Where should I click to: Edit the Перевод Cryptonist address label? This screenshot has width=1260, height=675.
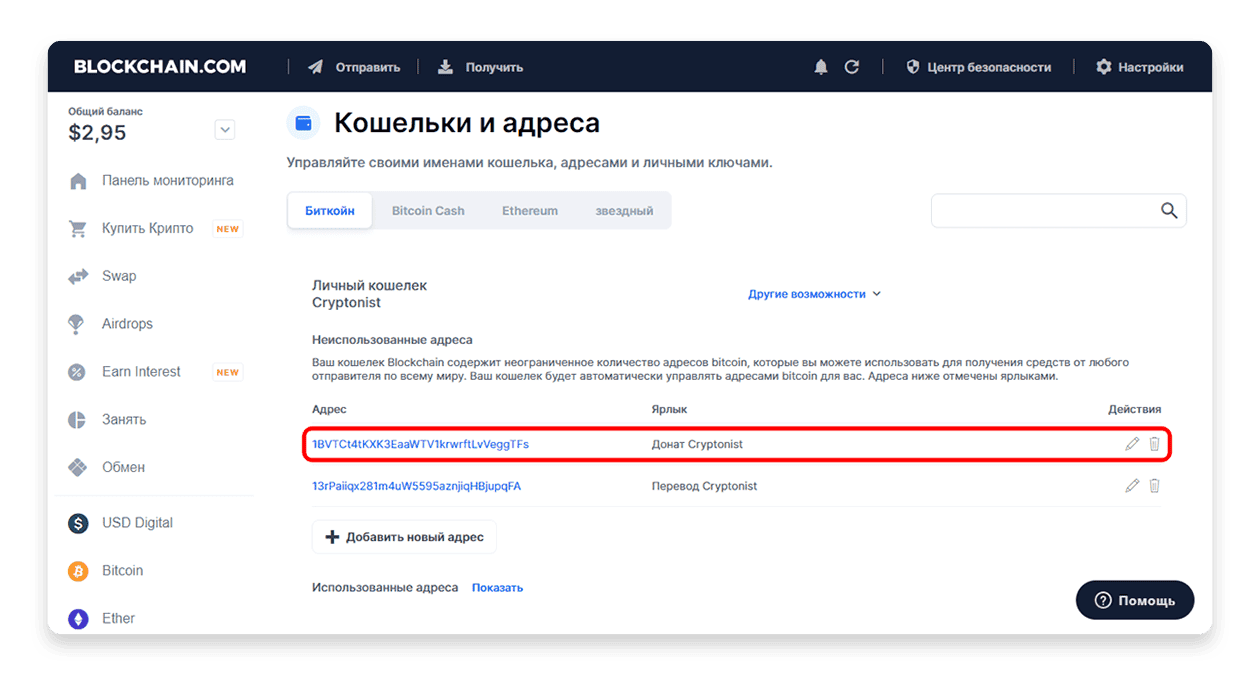point(1132,486)
